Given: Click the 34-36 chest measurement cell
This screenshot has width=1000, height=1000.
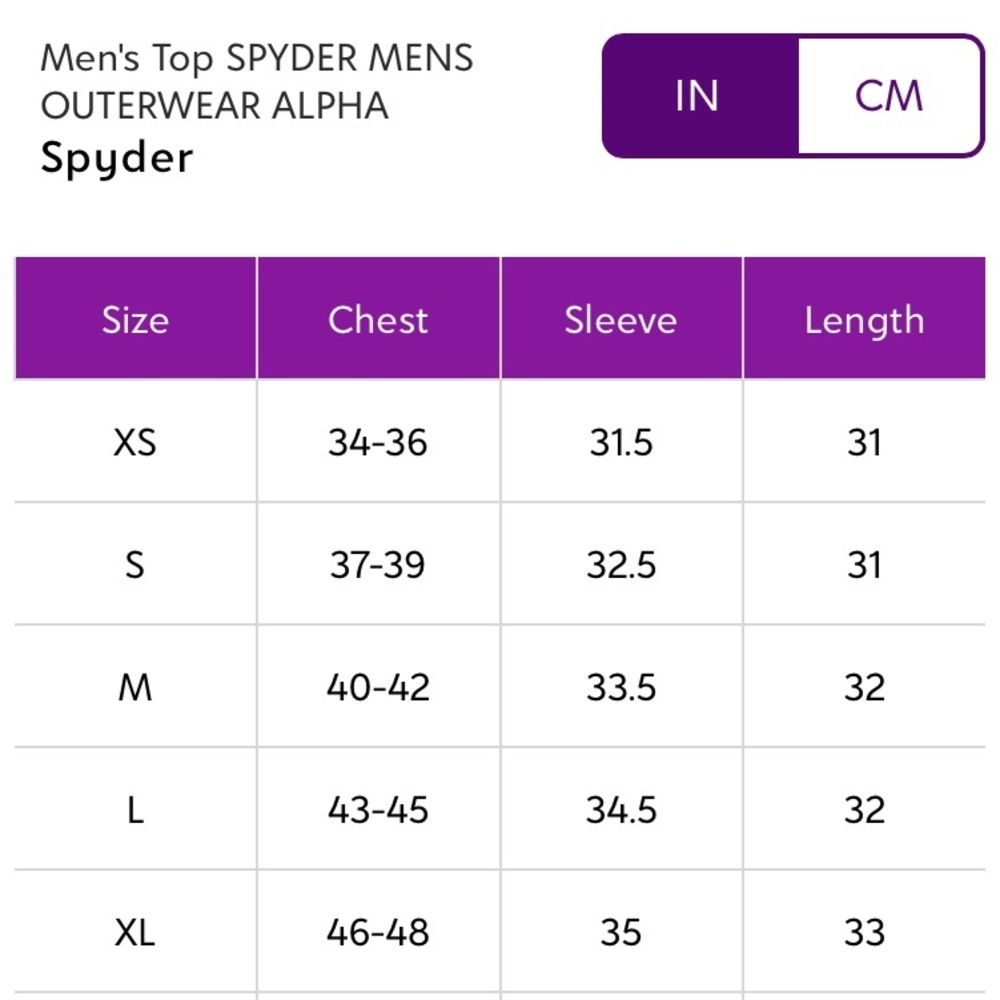Looking at the screenshot, I should [378, 442].
